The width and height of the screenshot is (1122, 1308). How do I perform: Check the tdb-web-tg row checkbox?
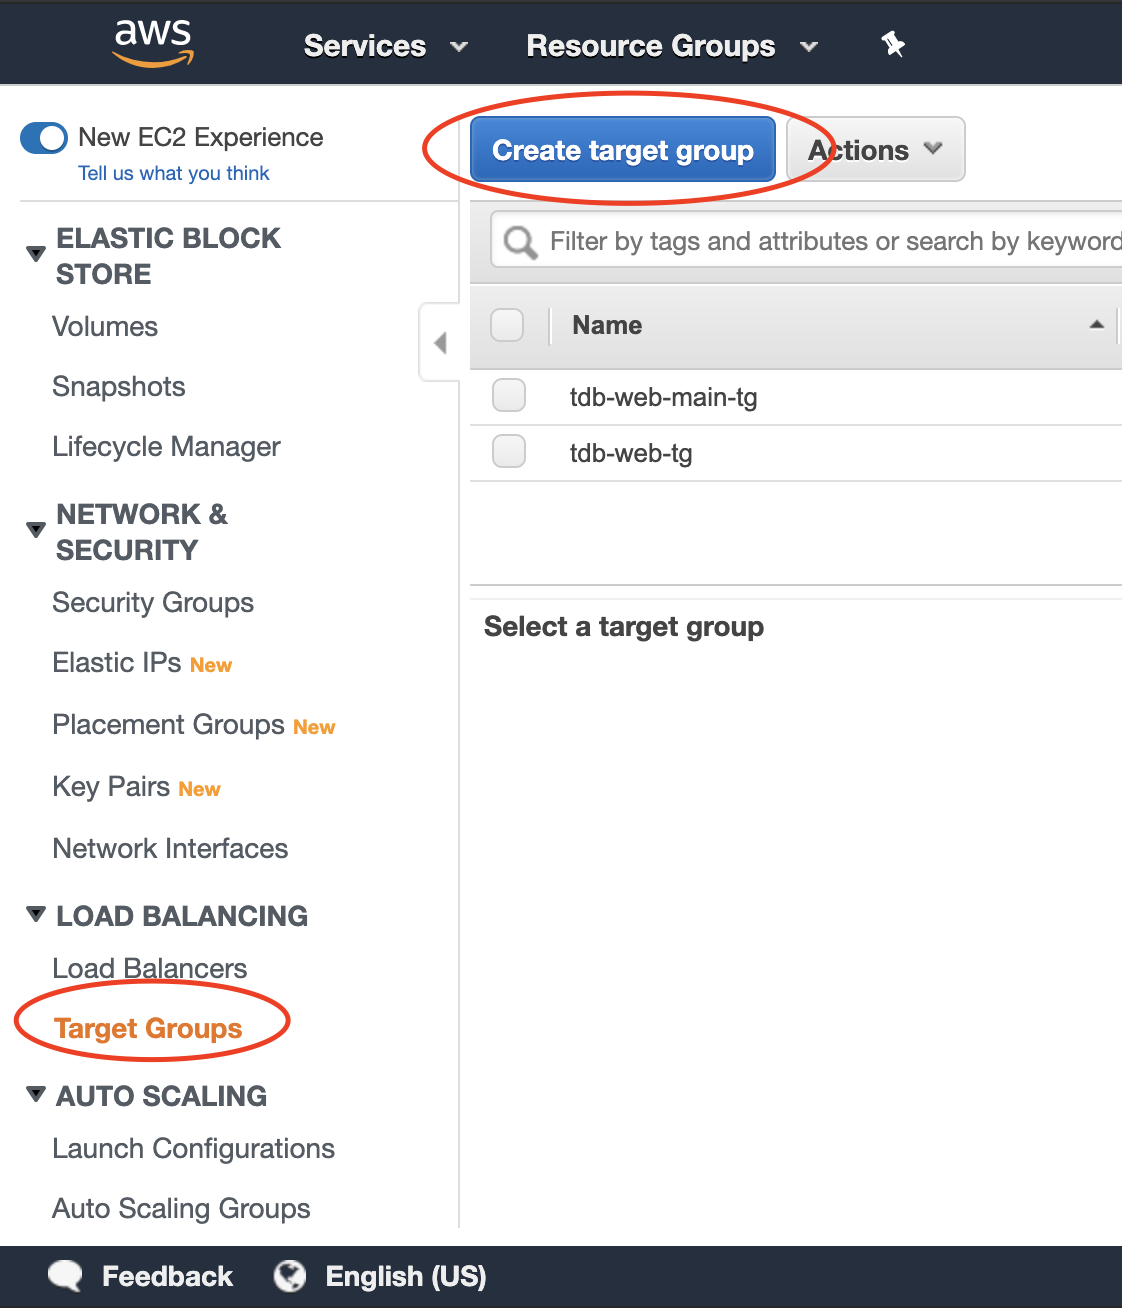[x=509, y=452]
